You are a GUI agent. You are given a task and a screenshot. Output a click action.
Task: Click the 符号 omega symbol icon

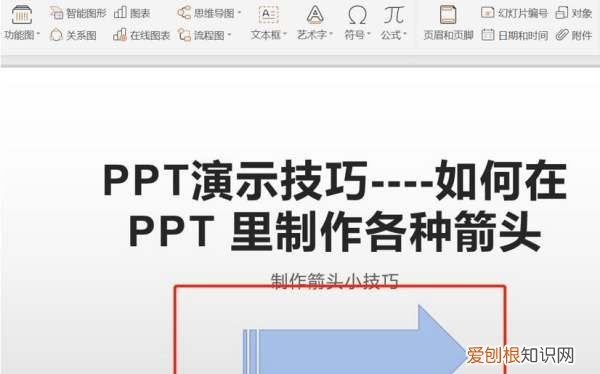point(357,15)
